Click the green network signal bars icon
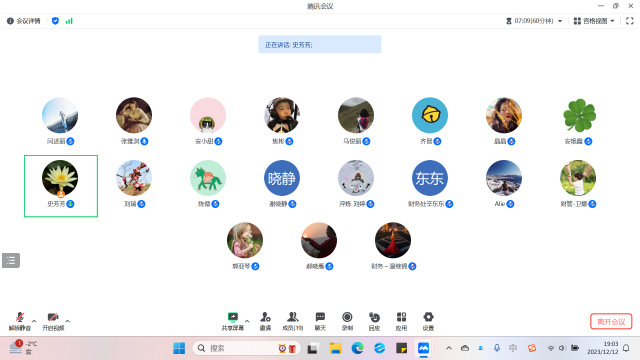Image resolution: width=640 pixels, height=360 pixels. (69, 21)
